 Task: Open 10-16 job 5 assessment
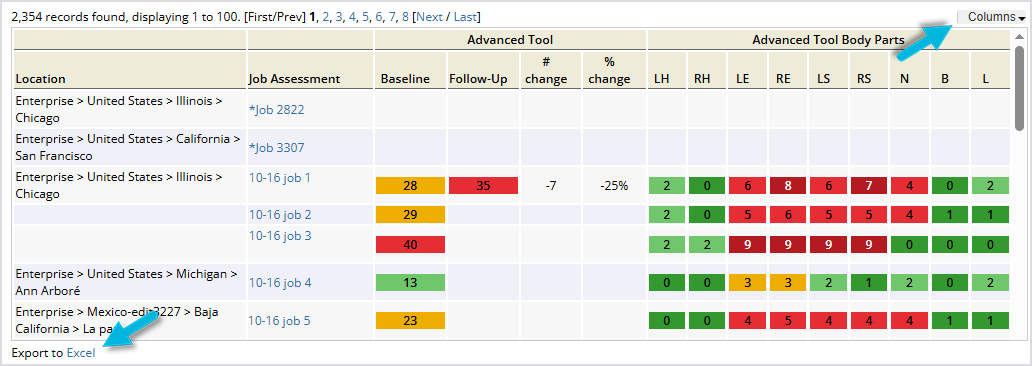click(279, 321)
